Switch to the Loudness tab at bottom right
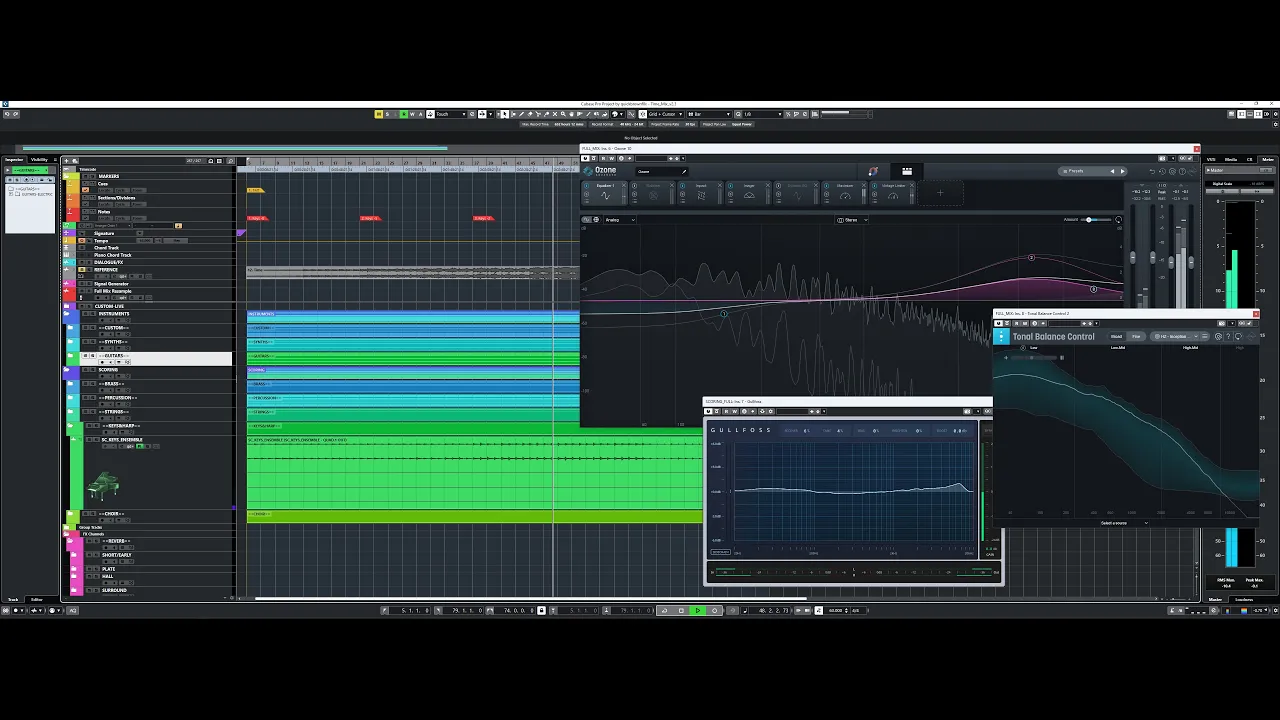Image resolution: width=1280 pixels, height=720 pixels. (x=1244, y=599)
